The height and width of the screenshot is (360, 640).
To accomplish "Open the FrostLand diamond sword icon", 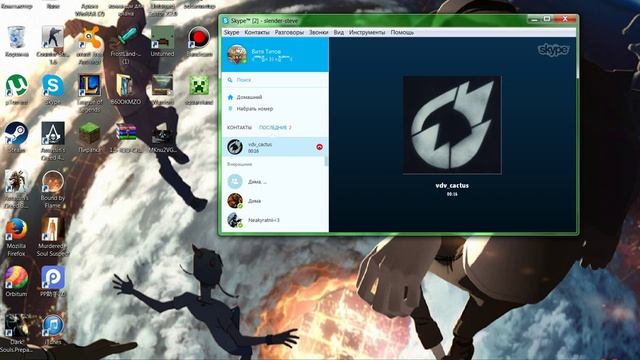I will [126, 38].
